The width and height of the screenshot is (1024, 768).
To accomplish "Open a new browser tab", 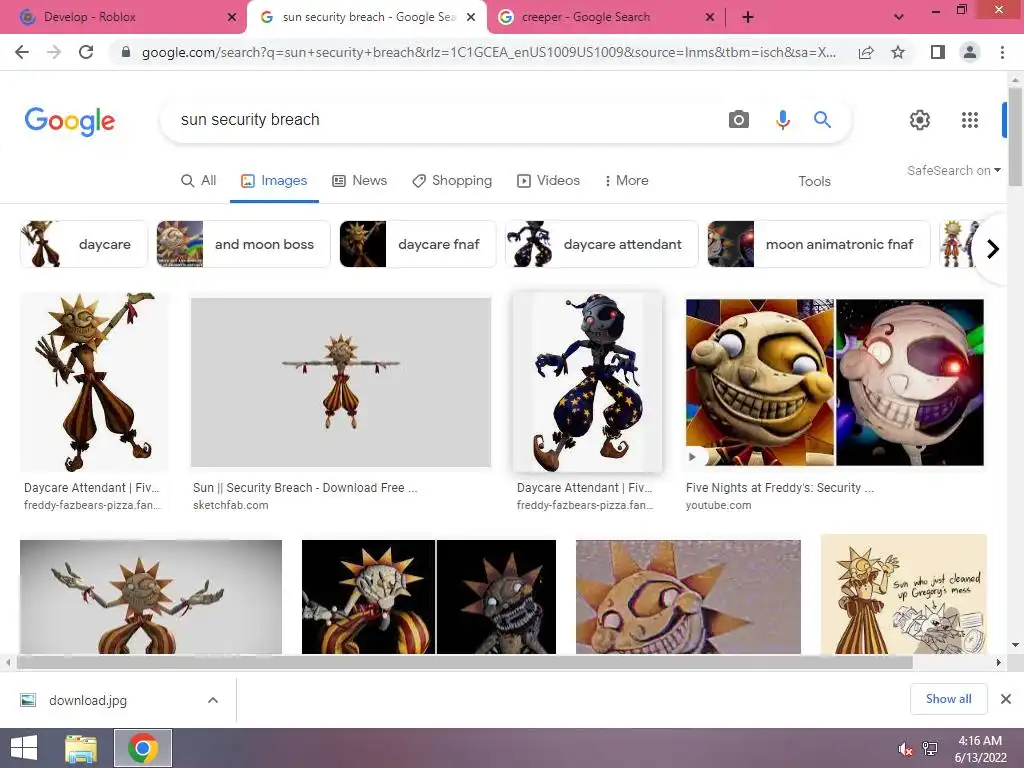I will [x=748, y=18].
